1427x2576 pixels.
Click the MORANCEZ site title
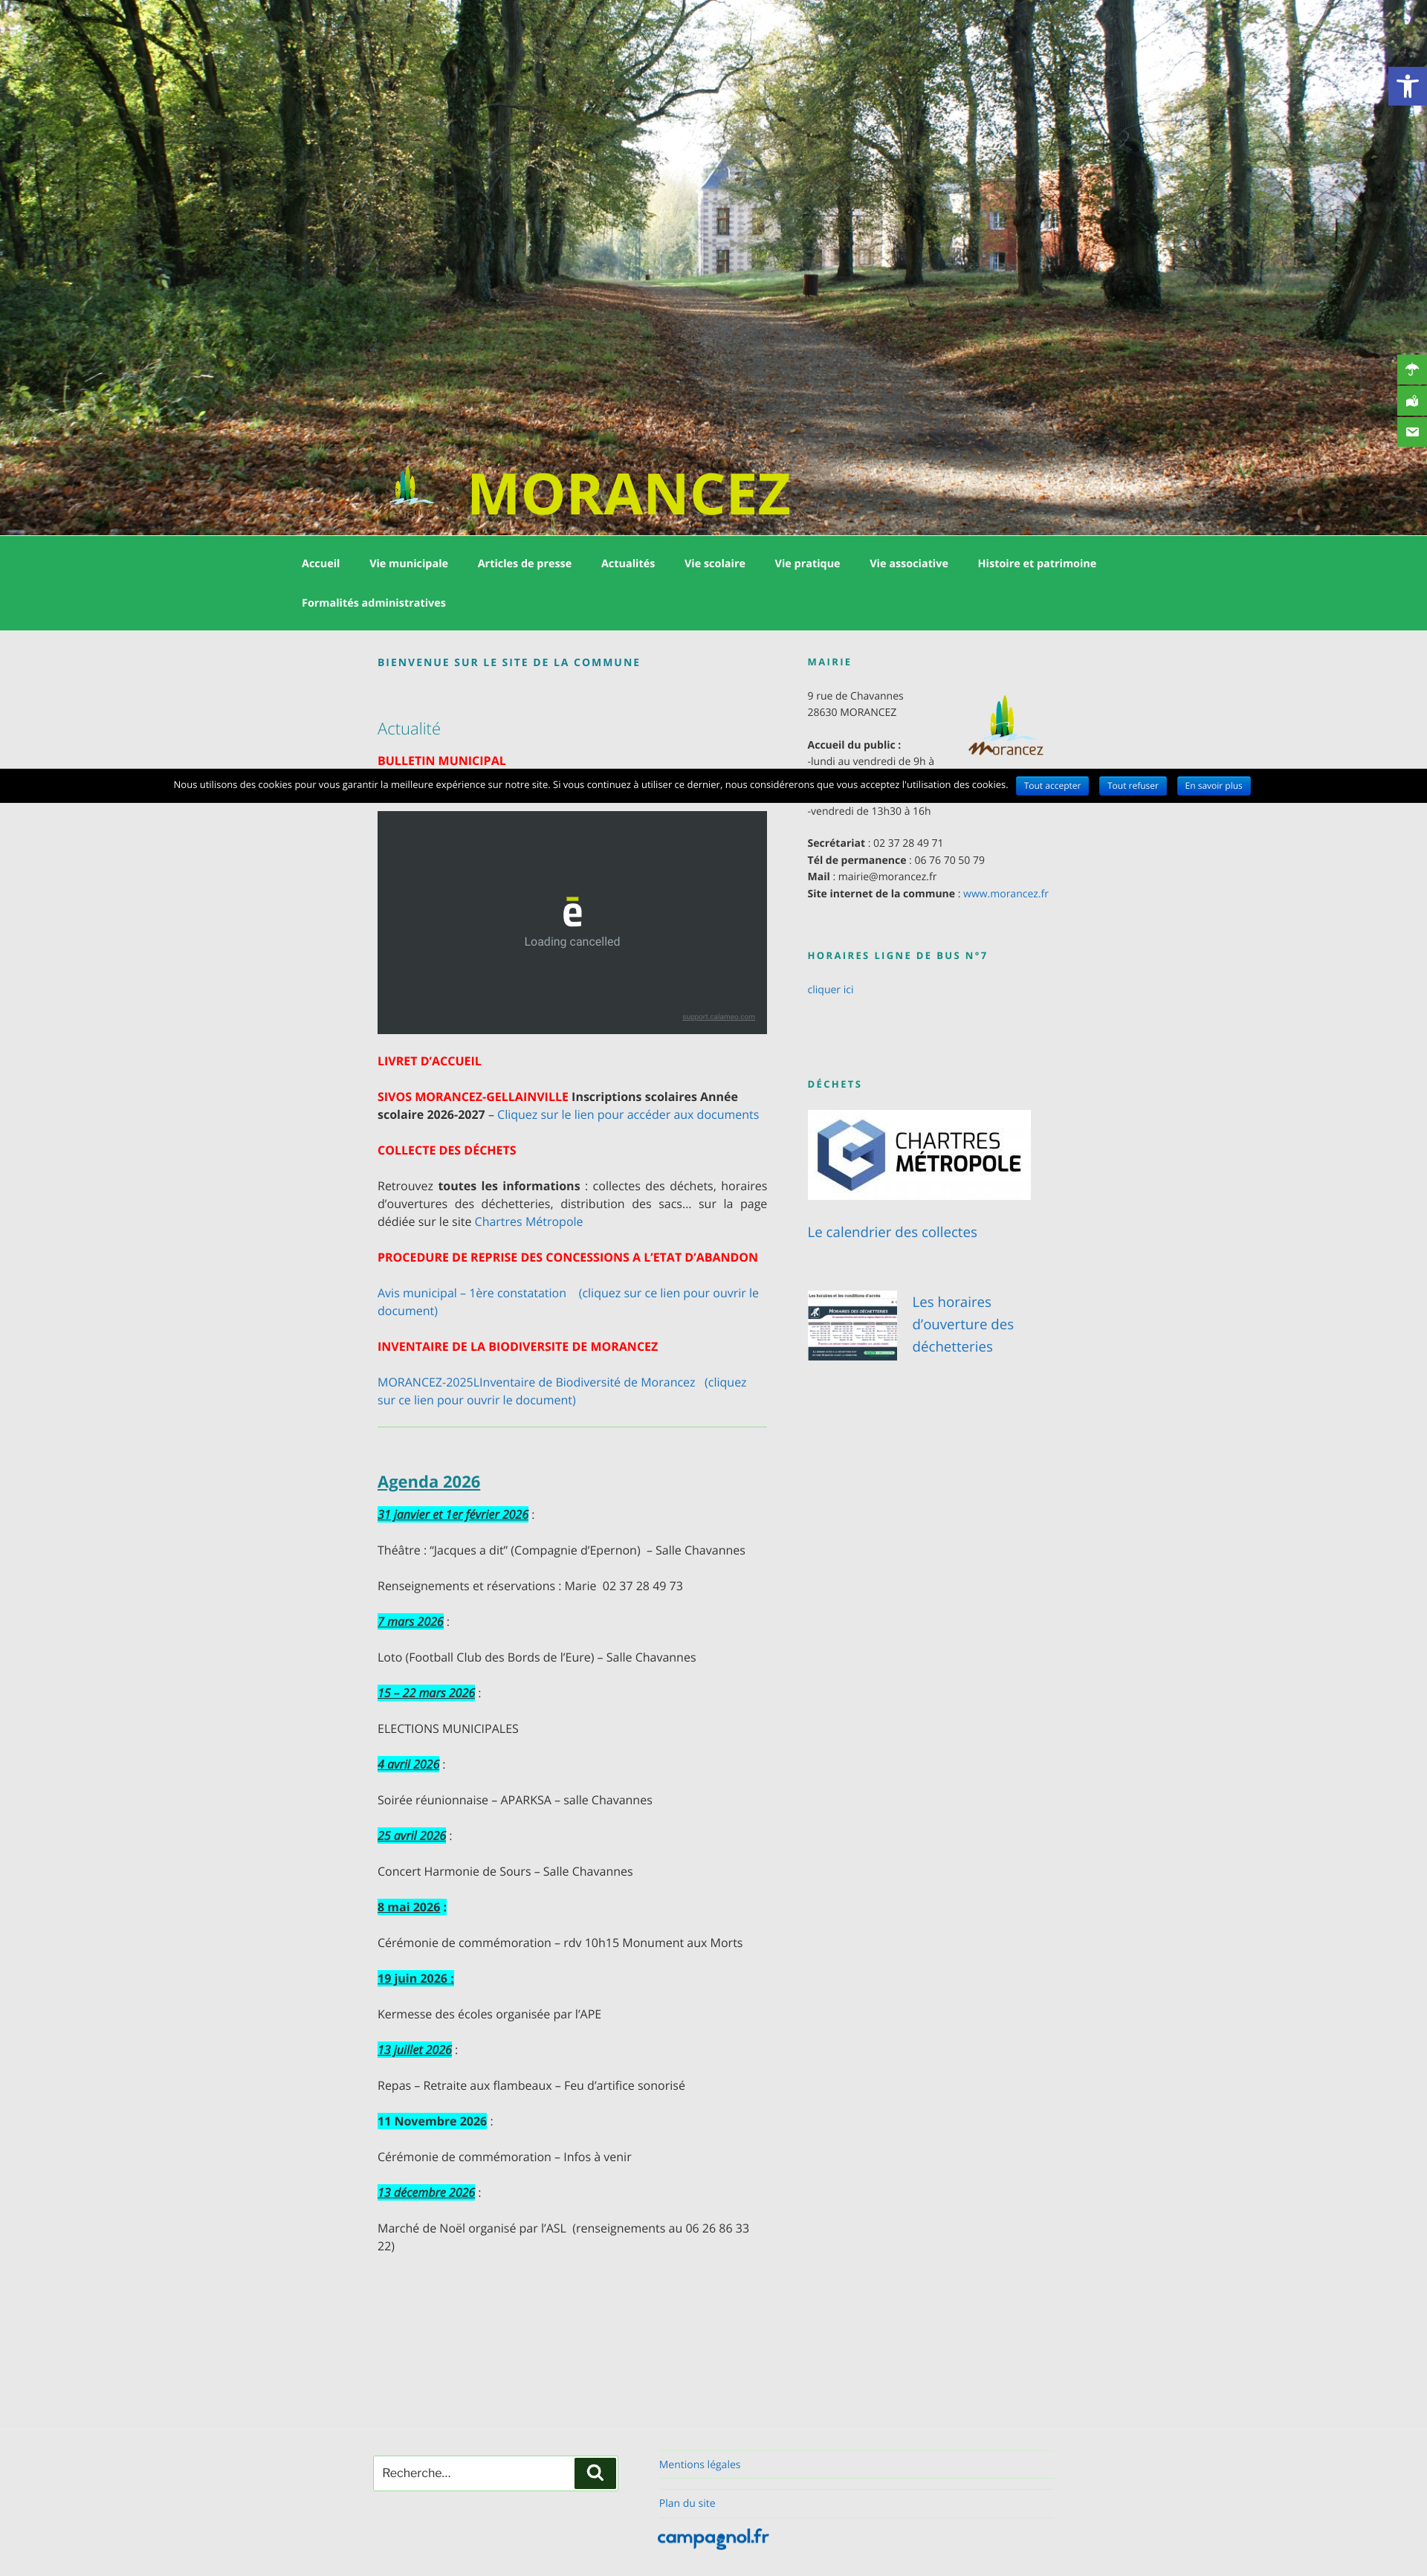point(629,493)
